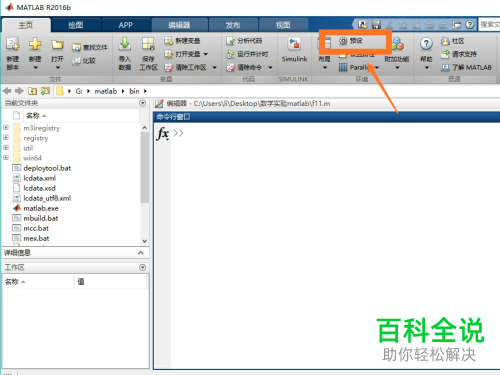The image size is (500, 375).
Task: Switch to the APP tab
Action: coord(126,25)
